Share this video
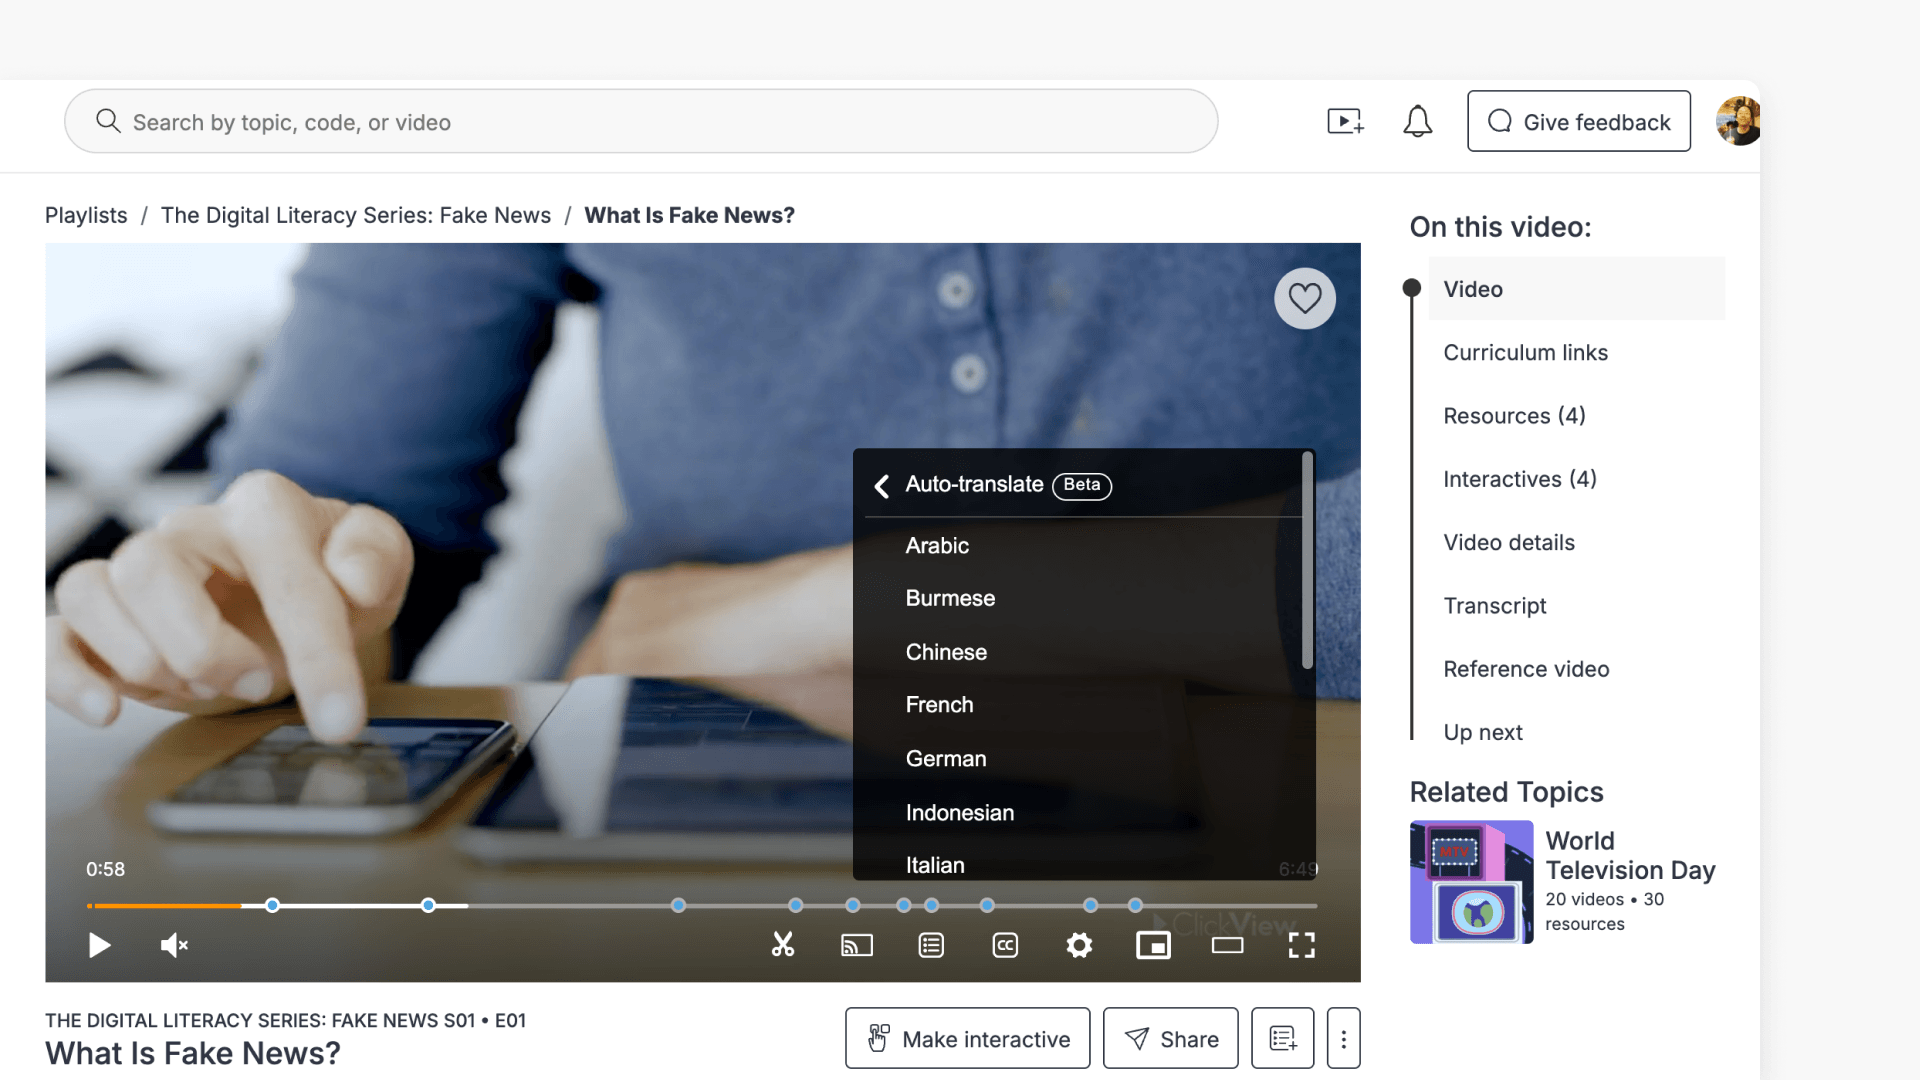 (1170, 1038)
